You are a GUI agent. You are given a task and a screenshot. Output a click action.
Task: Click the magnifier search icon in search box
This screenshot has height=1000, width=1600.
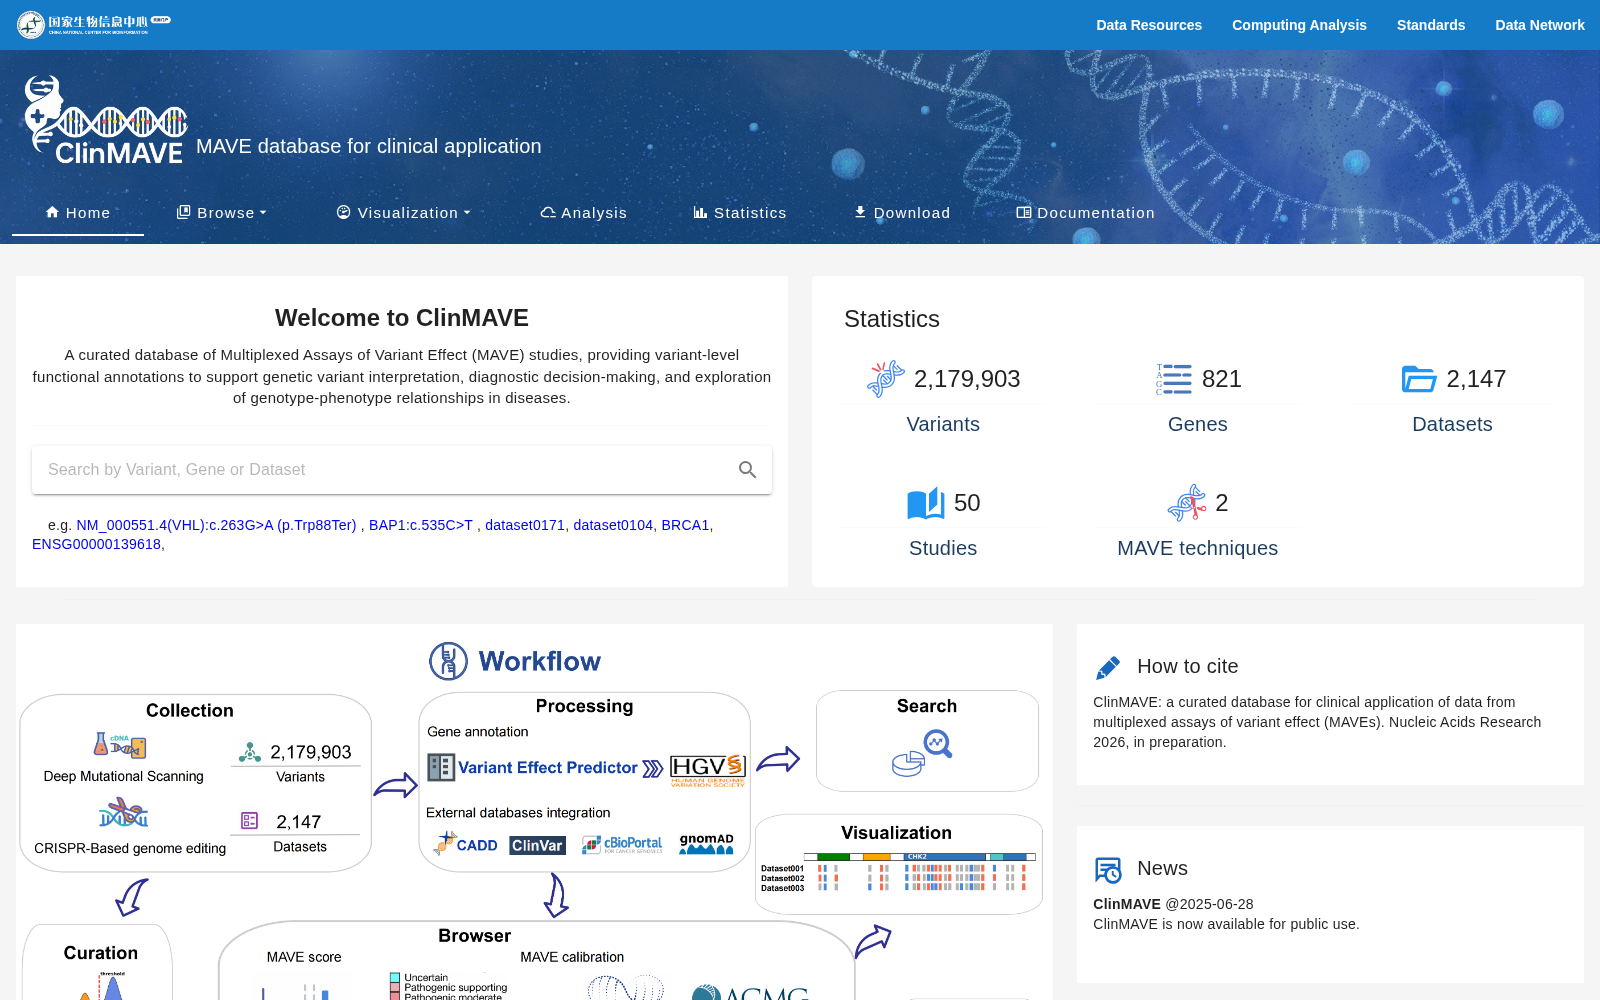pyautogui.click(x=747, y=470)
